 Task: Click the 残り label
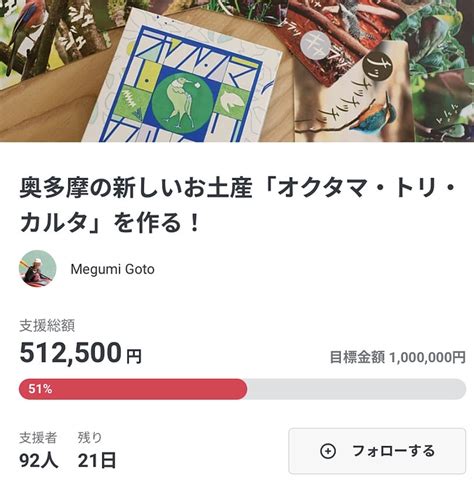point(90,438)
